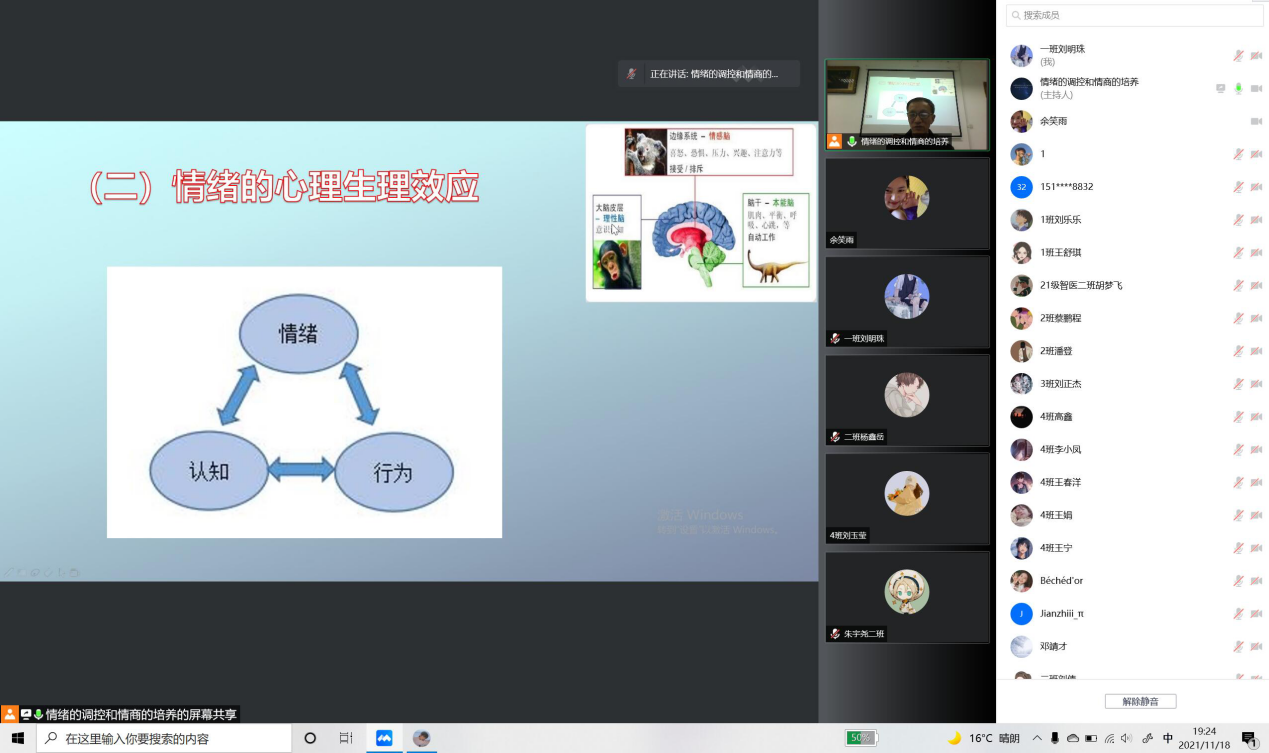Click the Windows Start button
Screen dimensions: 1269x753
[17, 738]
